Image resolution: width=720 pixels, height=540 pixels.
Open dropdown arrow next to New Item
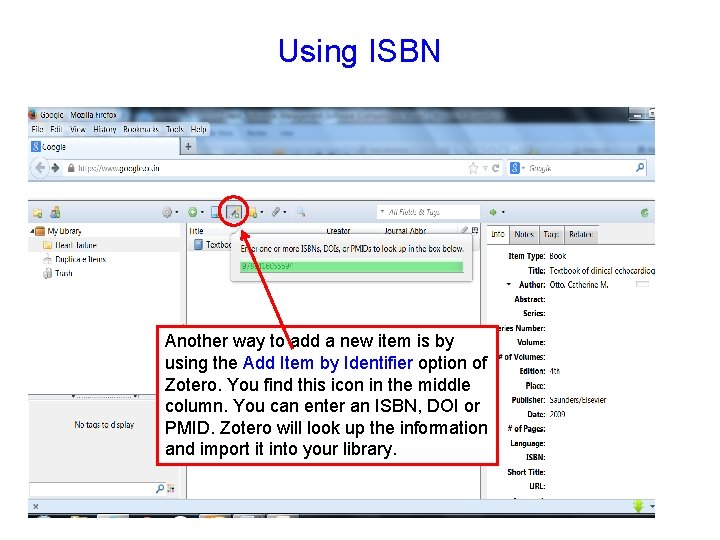202,212
